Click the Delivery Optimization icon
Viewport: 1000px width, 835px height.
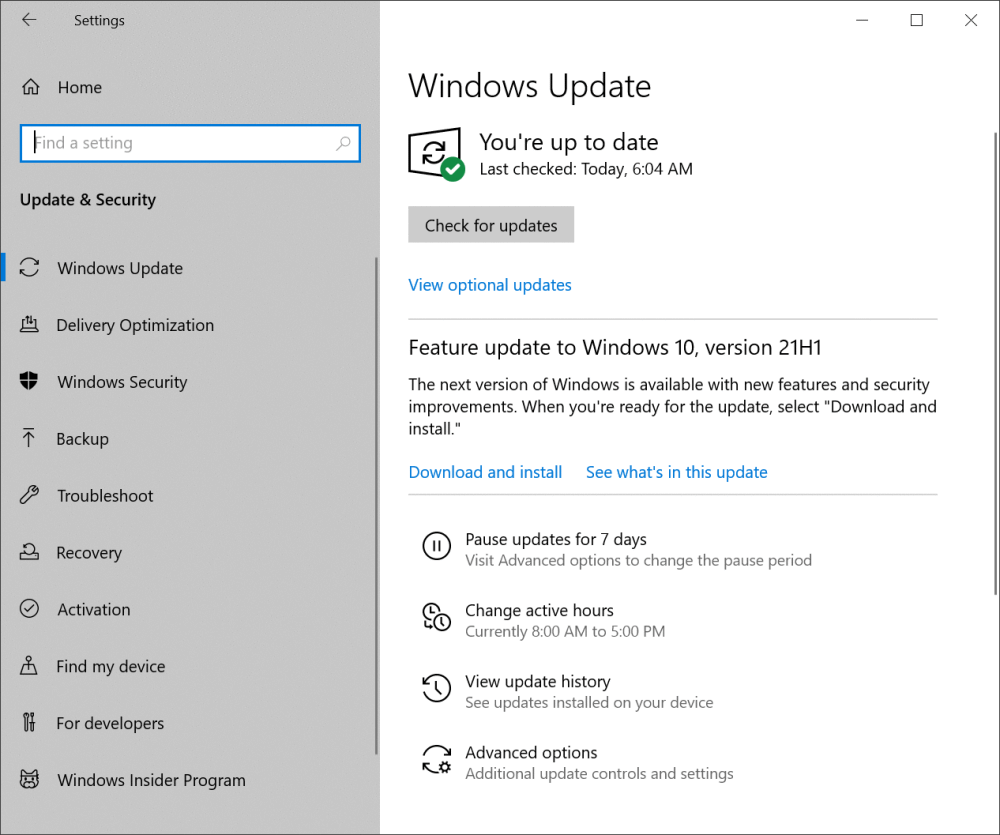[x=29, y=324]
